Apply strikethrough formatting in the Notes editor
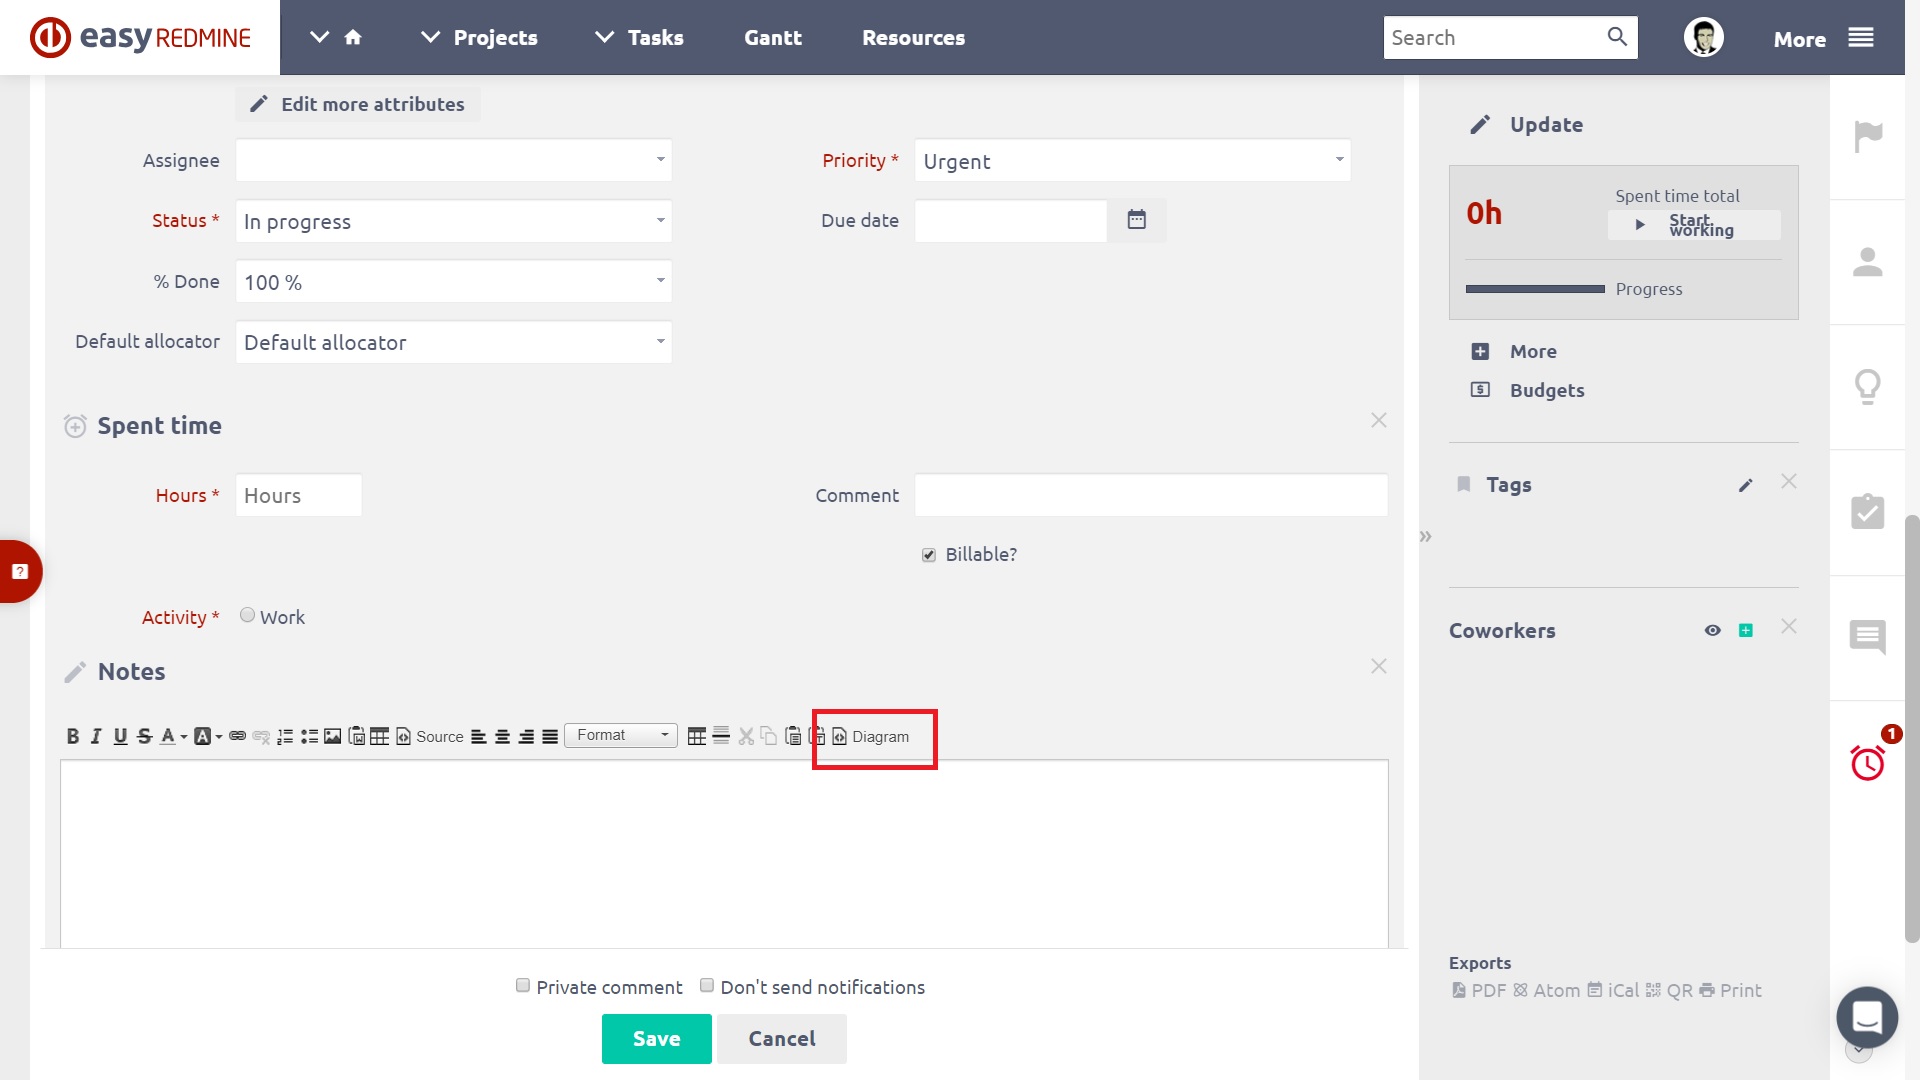Viewport: 1920px width, 1080px height. point(145,736)
